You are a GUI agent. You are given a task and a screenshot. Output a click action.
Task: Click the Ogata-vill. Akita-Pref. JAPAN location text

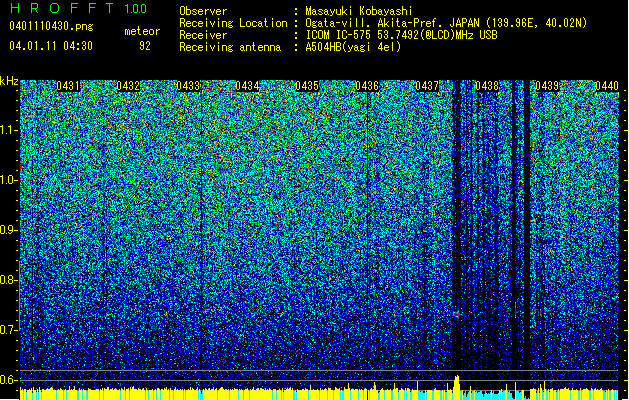pyautogui.click(x=446, y=23)
